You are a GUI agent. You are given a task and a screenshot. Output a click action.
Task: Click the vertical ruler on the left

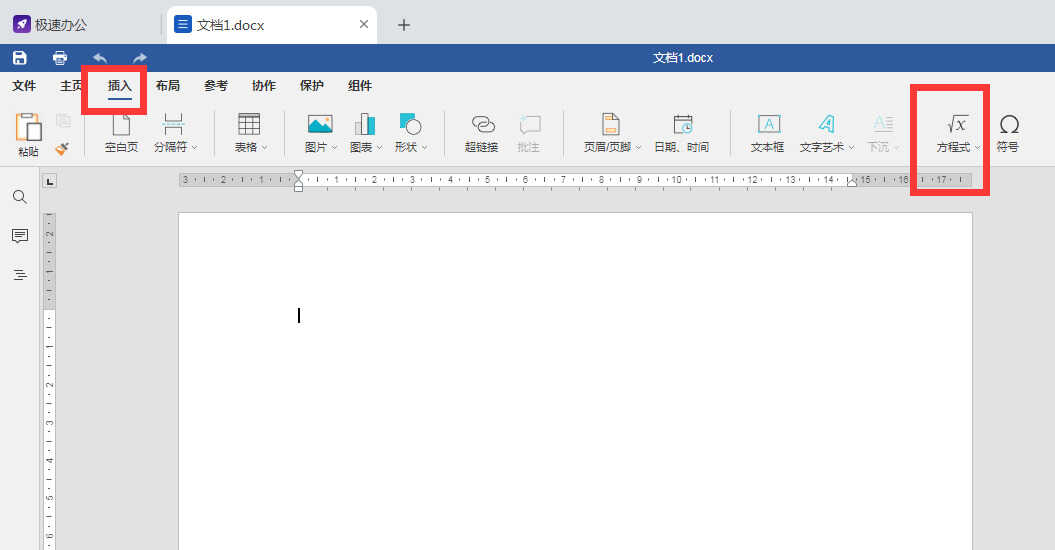click(x=49, y=382)
